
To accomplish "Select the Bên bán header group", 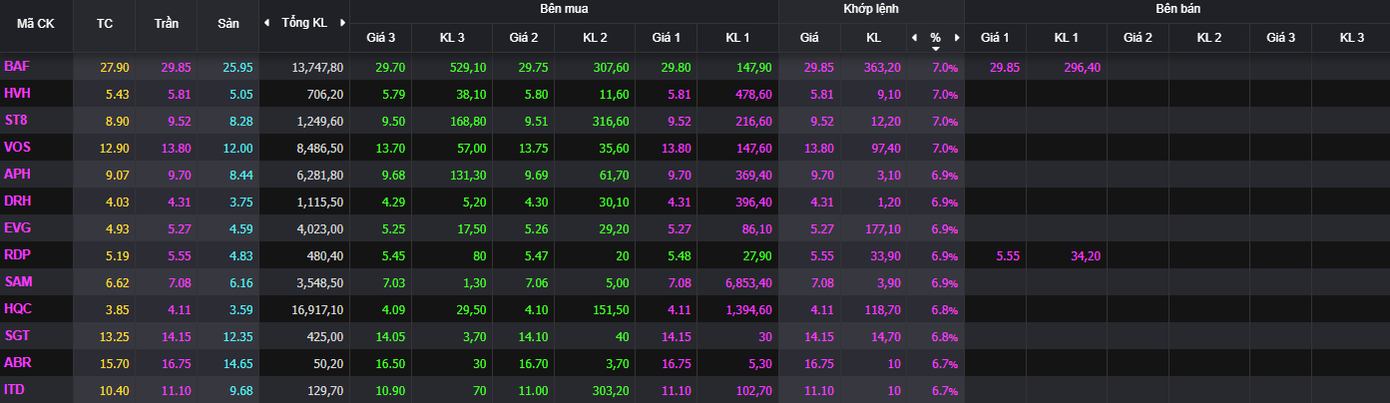I will click(x=1176, y=9).
